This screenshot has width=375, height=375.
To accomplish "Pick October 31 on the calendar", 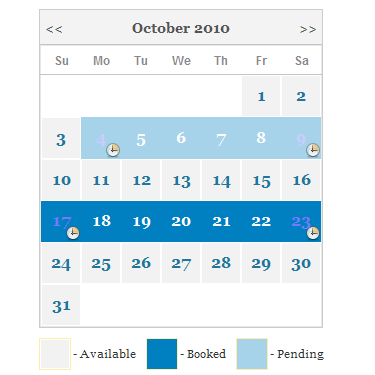I will (61, 305).
